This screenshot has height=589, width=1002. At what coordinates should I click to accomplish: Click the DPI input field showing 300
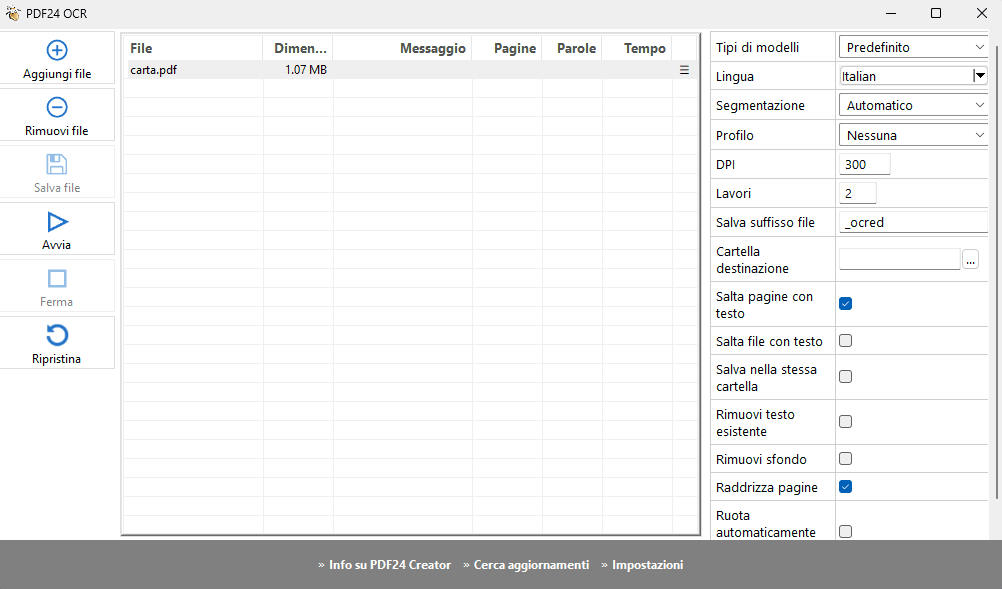tap(864, 164)
